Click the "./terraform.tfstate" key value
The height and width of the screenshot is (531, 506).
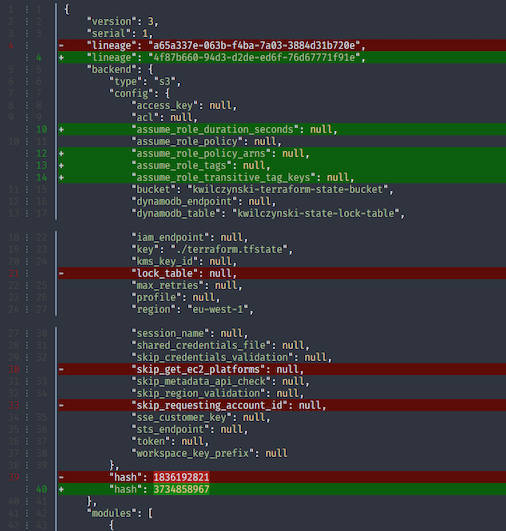tap(229, 250)
